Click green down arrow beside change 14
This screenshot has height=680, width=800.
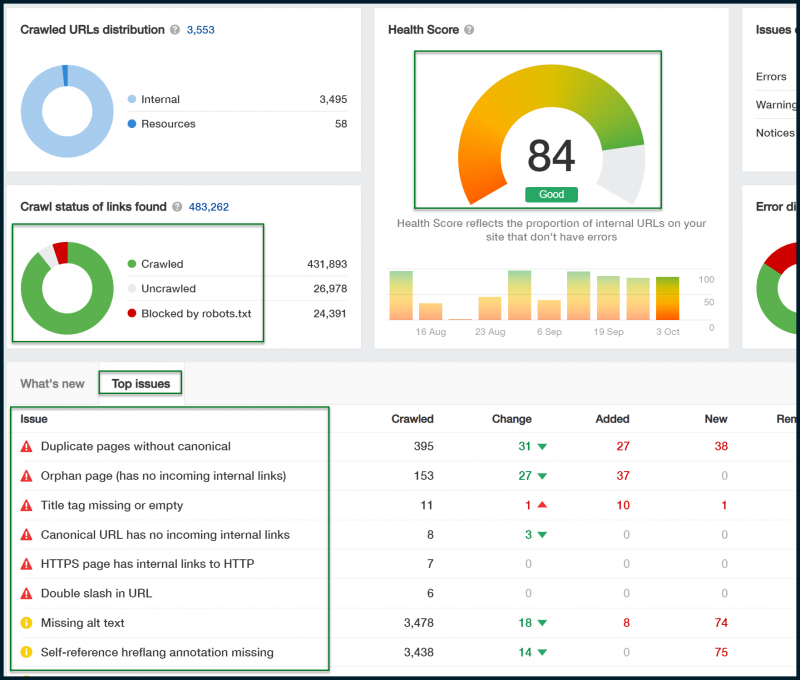[x=542, y=652]
